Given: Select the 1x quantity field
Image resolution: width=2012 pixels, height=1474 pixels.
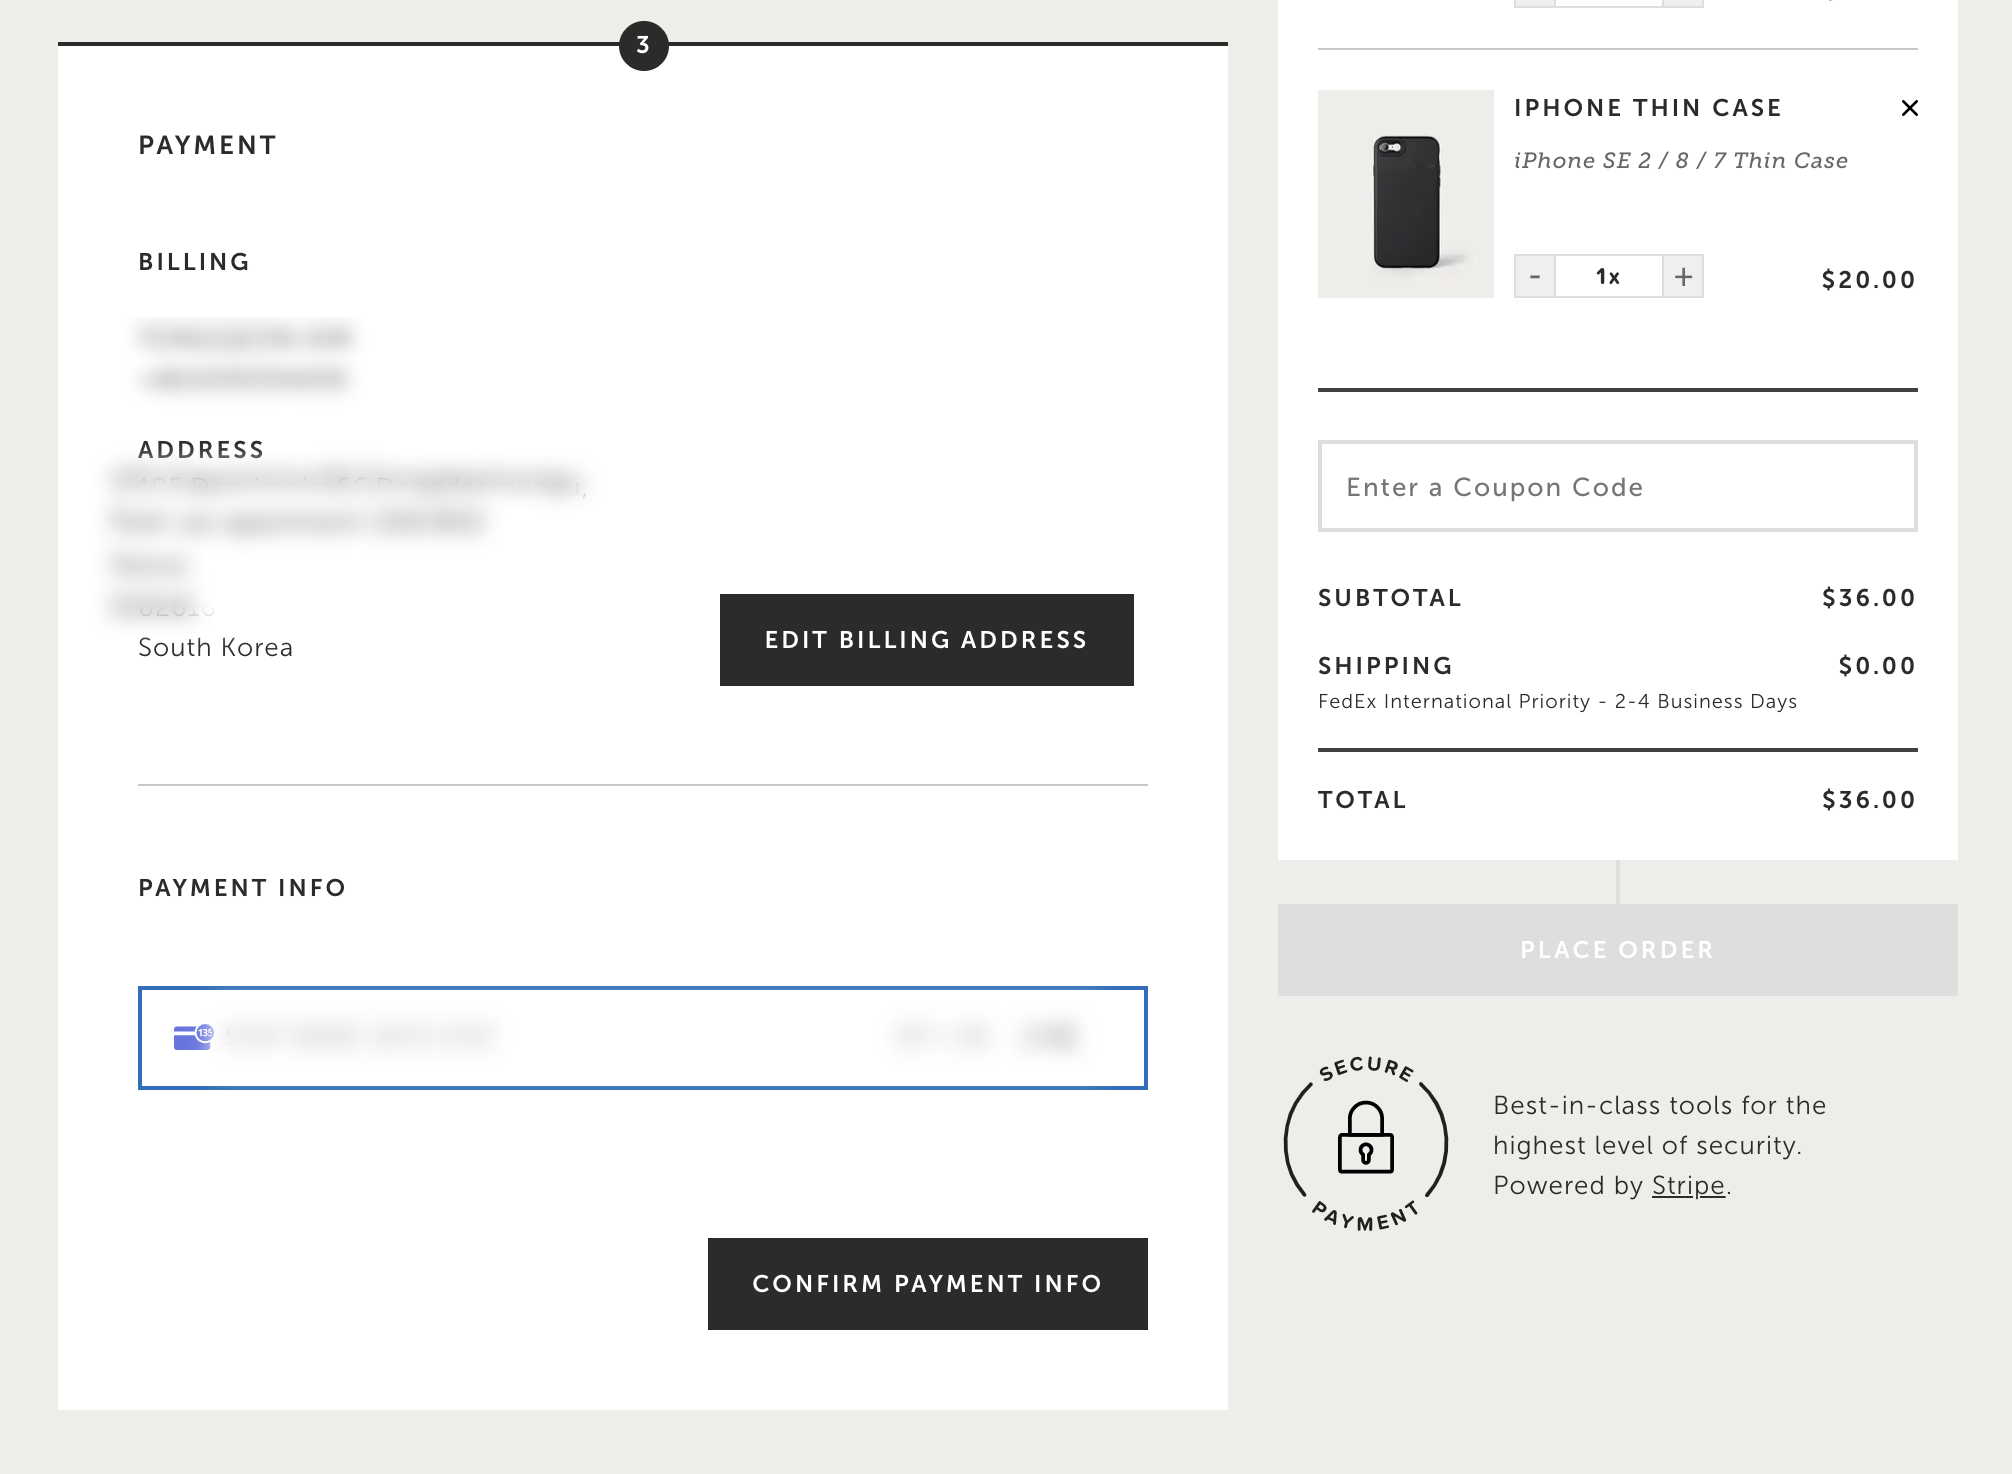Looking at the screenshot, I should tap(1608, 276).
